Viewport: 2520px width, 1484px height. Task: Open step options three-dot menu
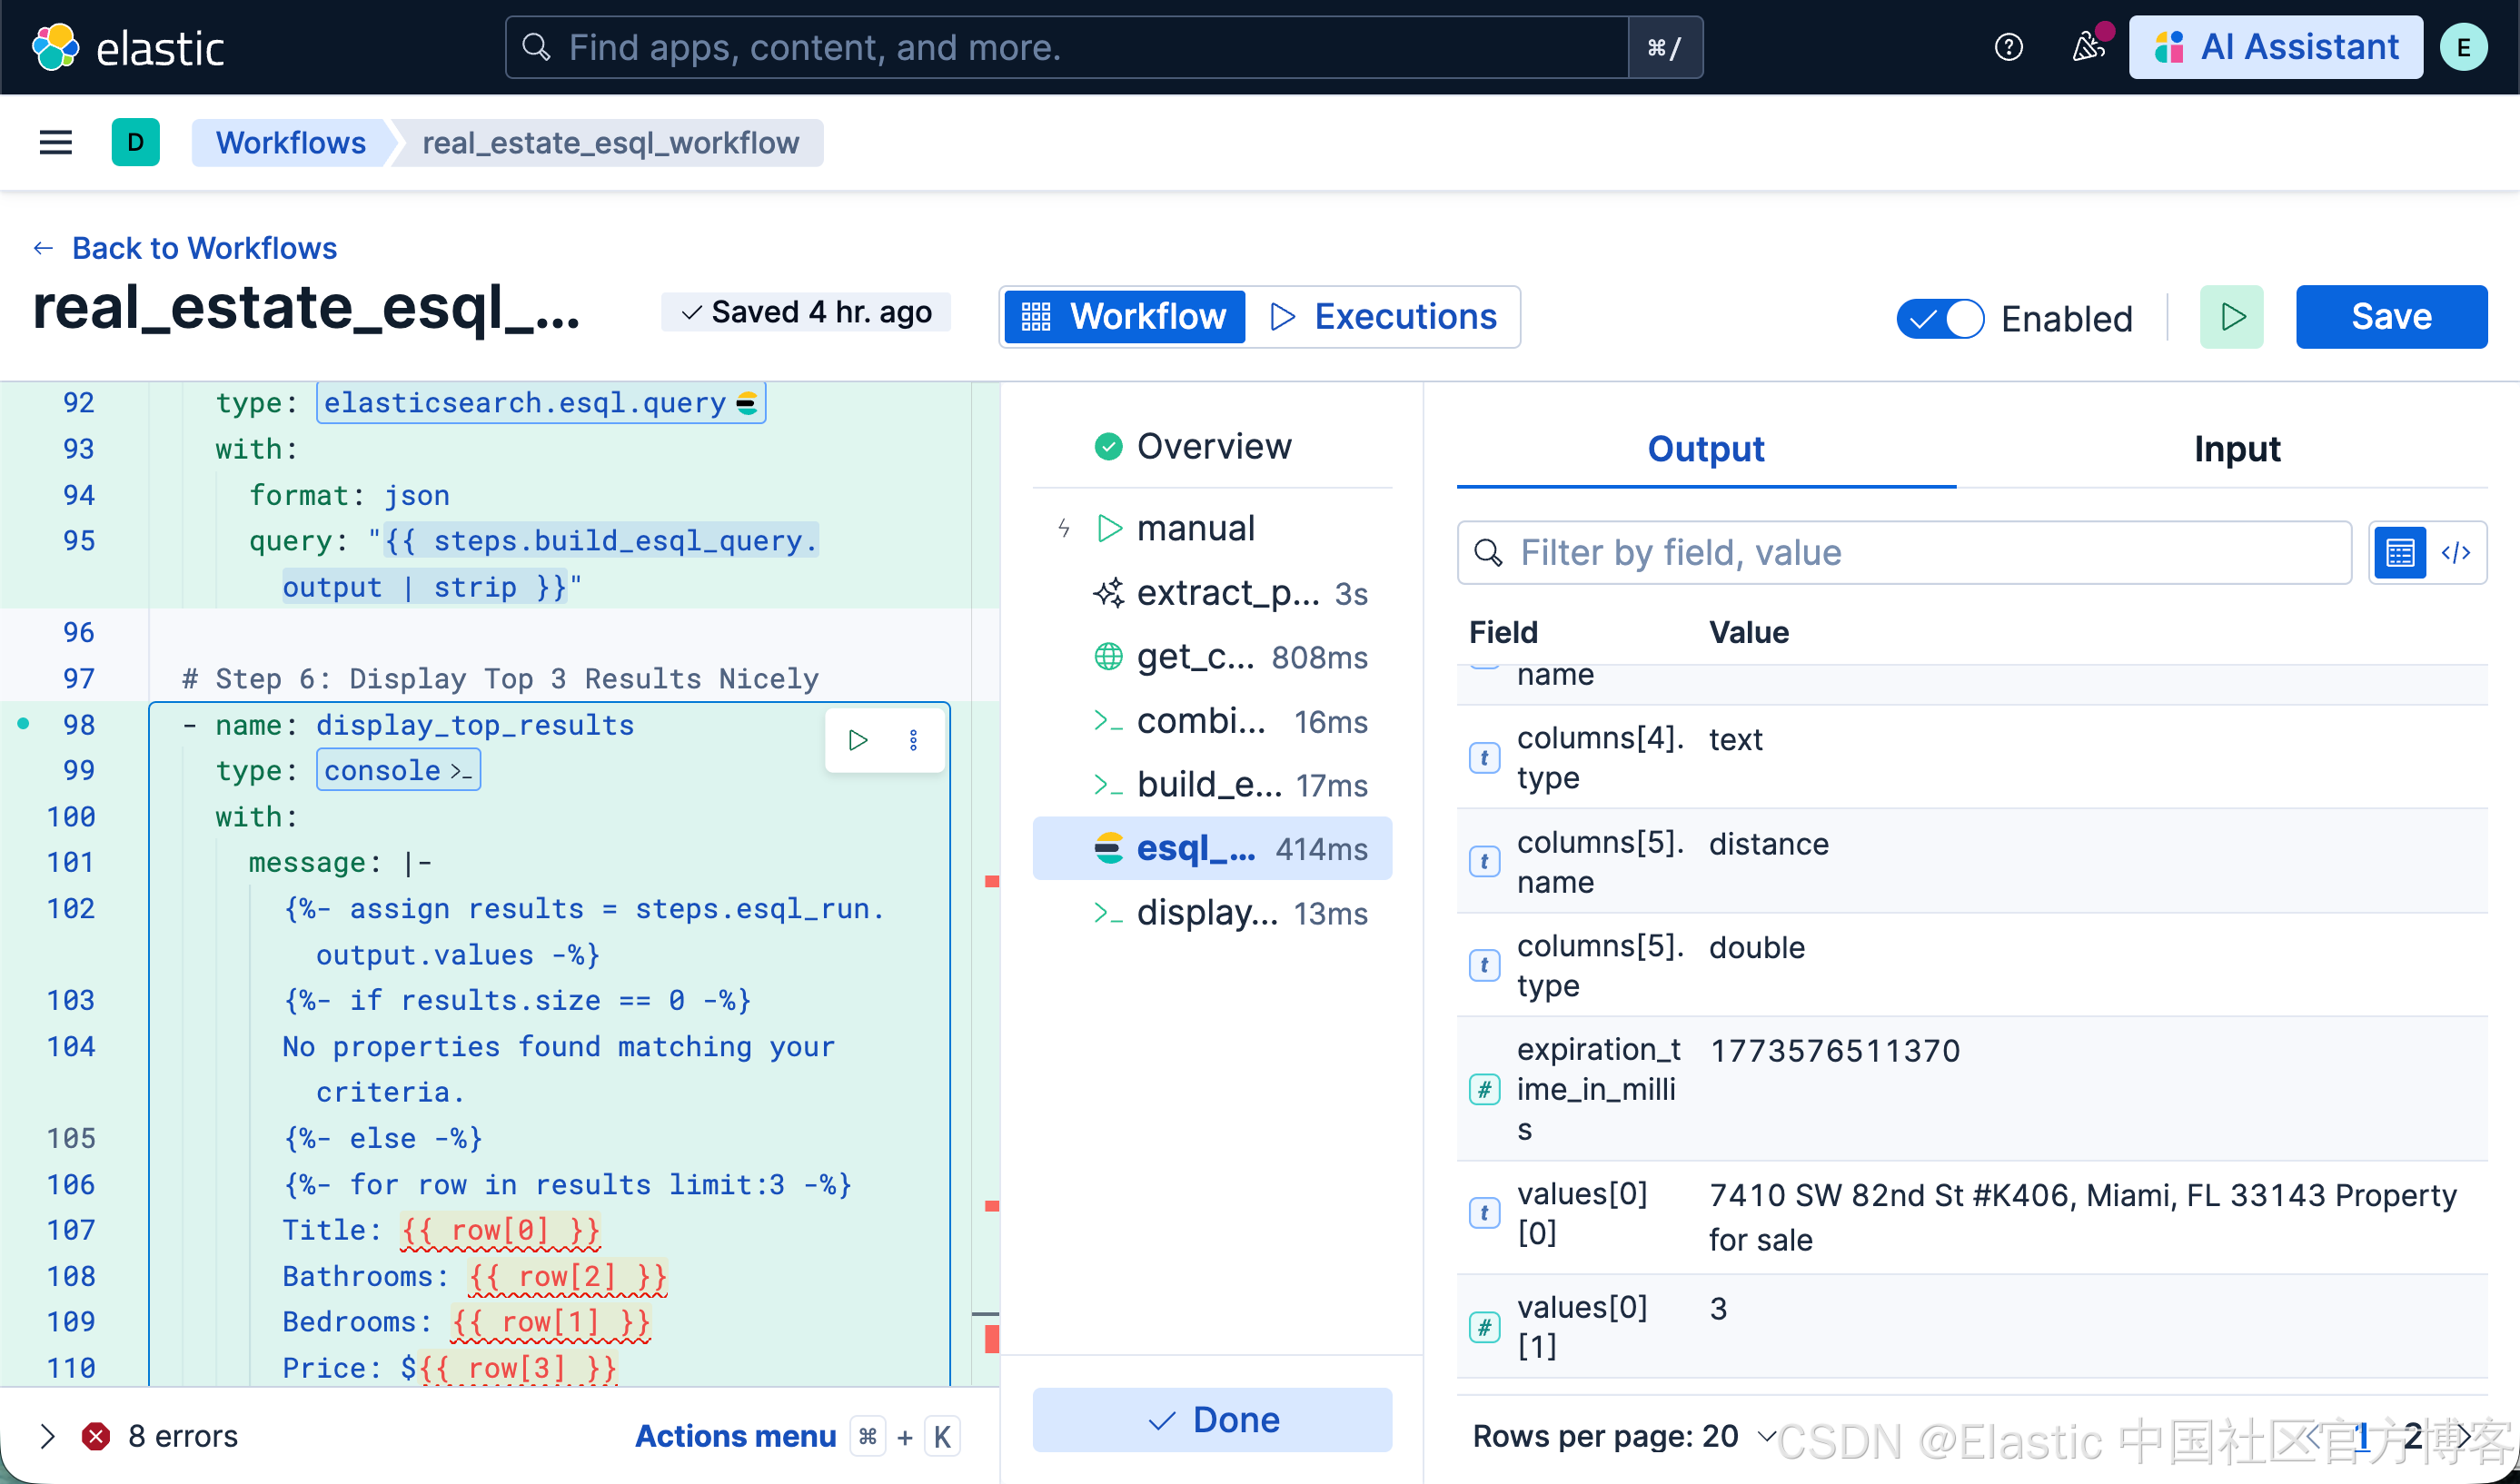point(913,740)
